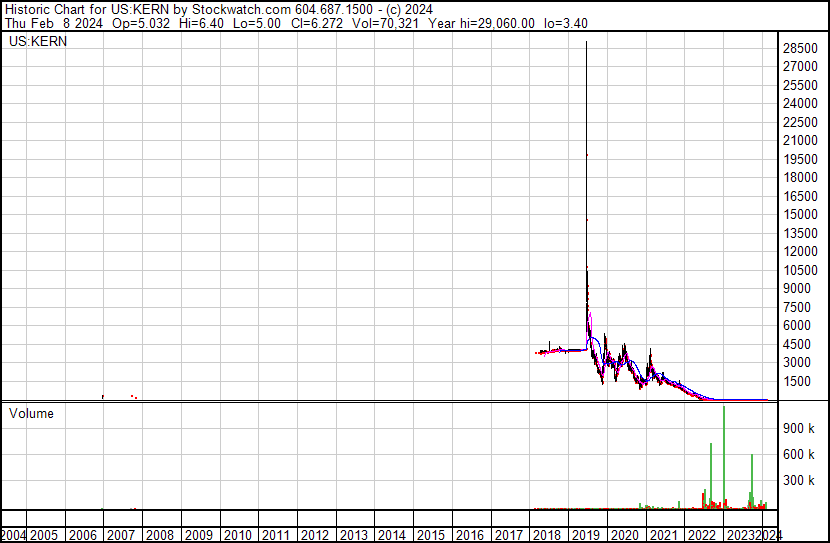Select the 2004 year label on the axis

[13, 535]
